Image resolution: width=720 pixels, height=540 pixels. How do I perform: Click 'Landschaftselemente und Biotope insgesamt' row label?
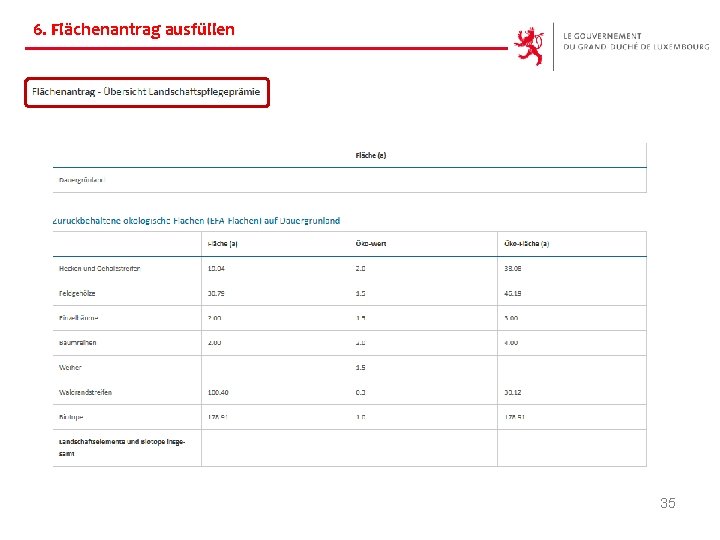122,448
